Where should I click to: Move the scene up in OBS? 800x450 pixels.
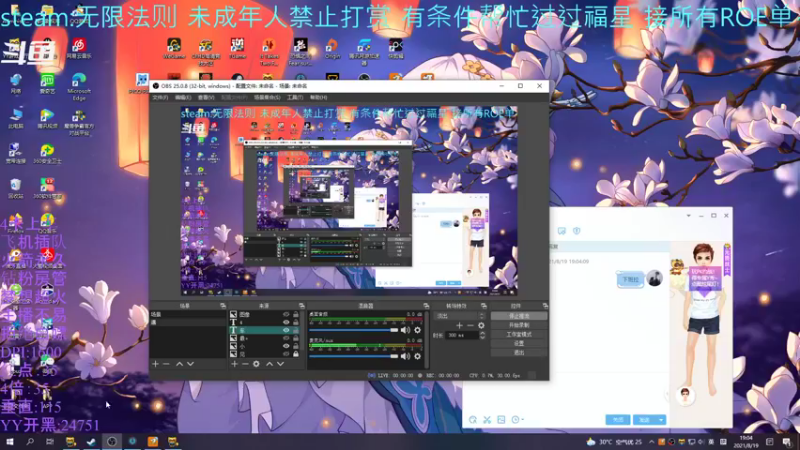pyautogui.click(x=180, y=364)
